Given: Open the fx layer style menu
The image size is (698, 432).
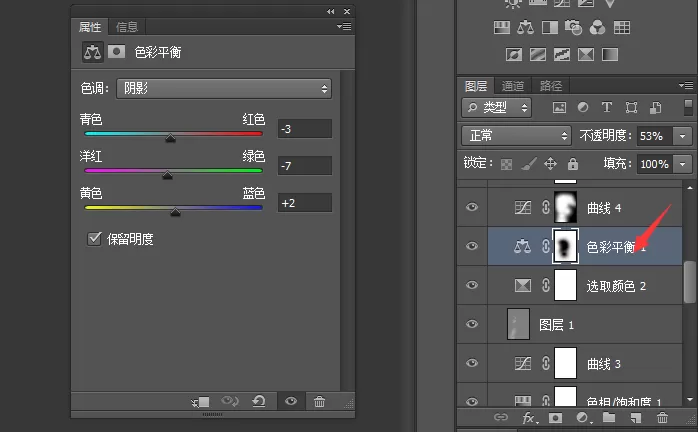Looking at the screenshot, I should pos(530,418).
